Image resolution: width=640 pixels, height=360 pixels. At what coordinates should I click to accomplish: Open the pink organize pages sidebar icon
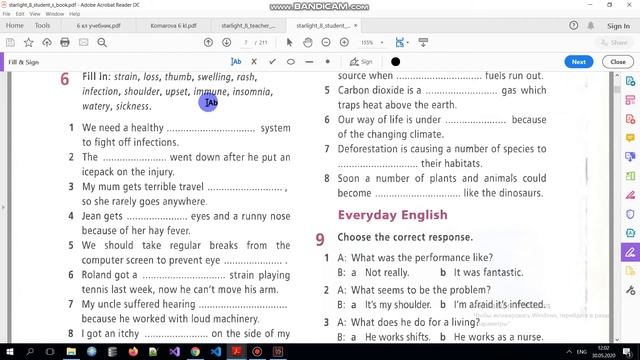tap(630, 100)
